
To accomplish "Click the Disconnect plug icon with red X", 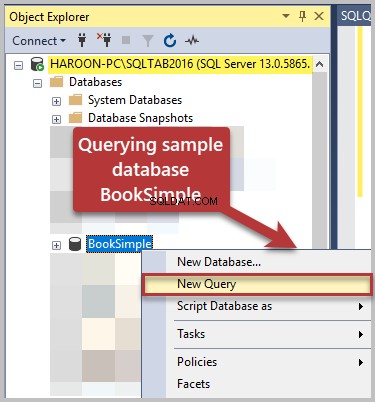I will tap(104, 40).
